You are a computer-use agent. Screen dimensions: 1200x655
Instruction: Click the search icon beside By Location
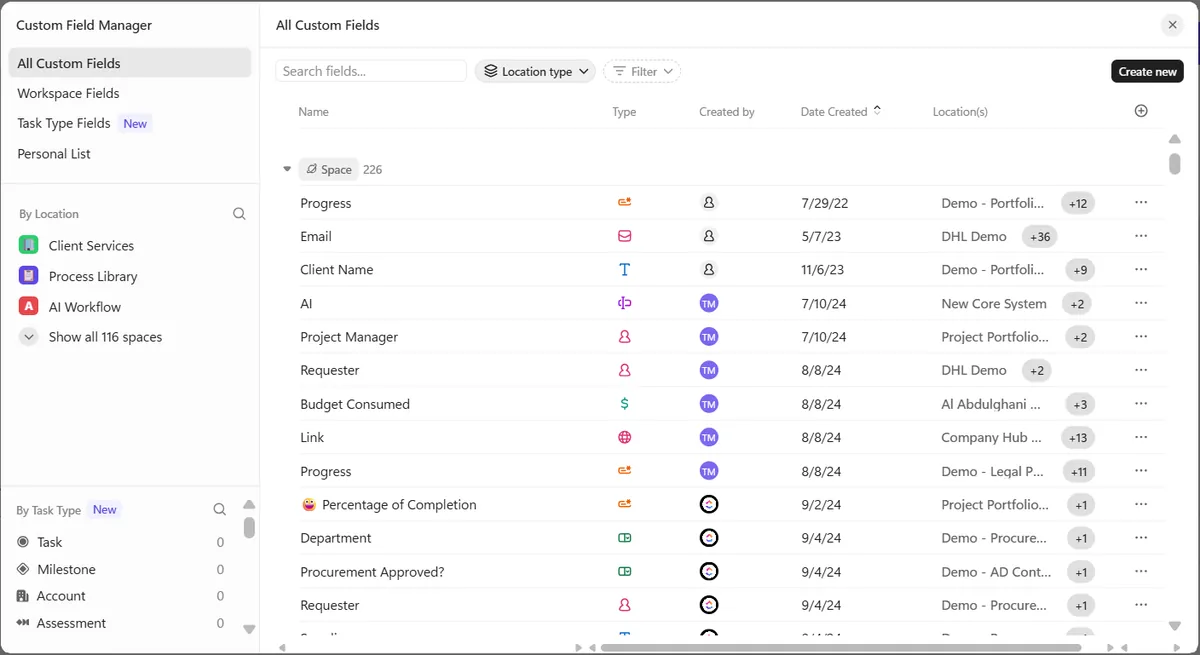pyautogui.click(x=239, y=214)
